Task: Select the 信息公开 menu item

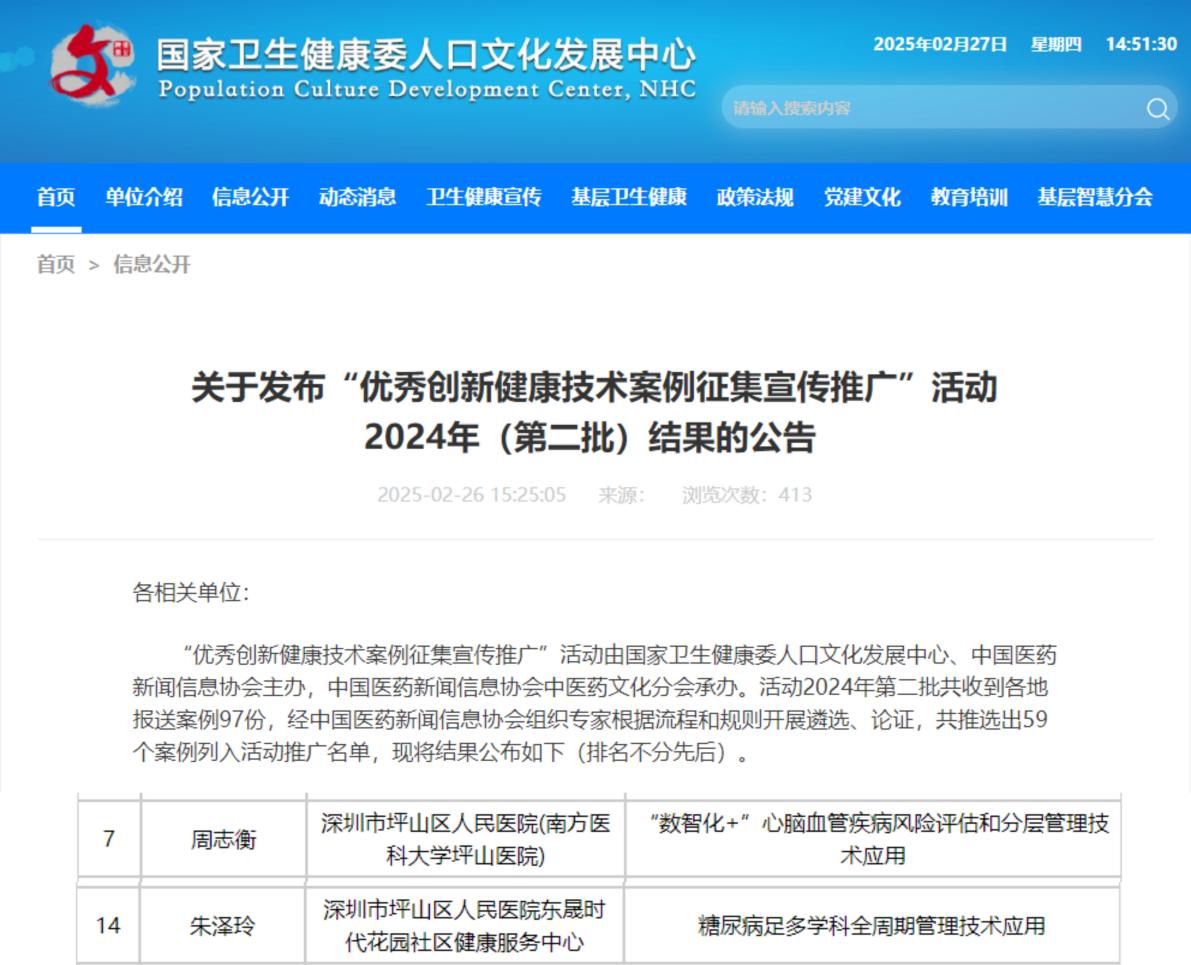Action: coord(252,197)
